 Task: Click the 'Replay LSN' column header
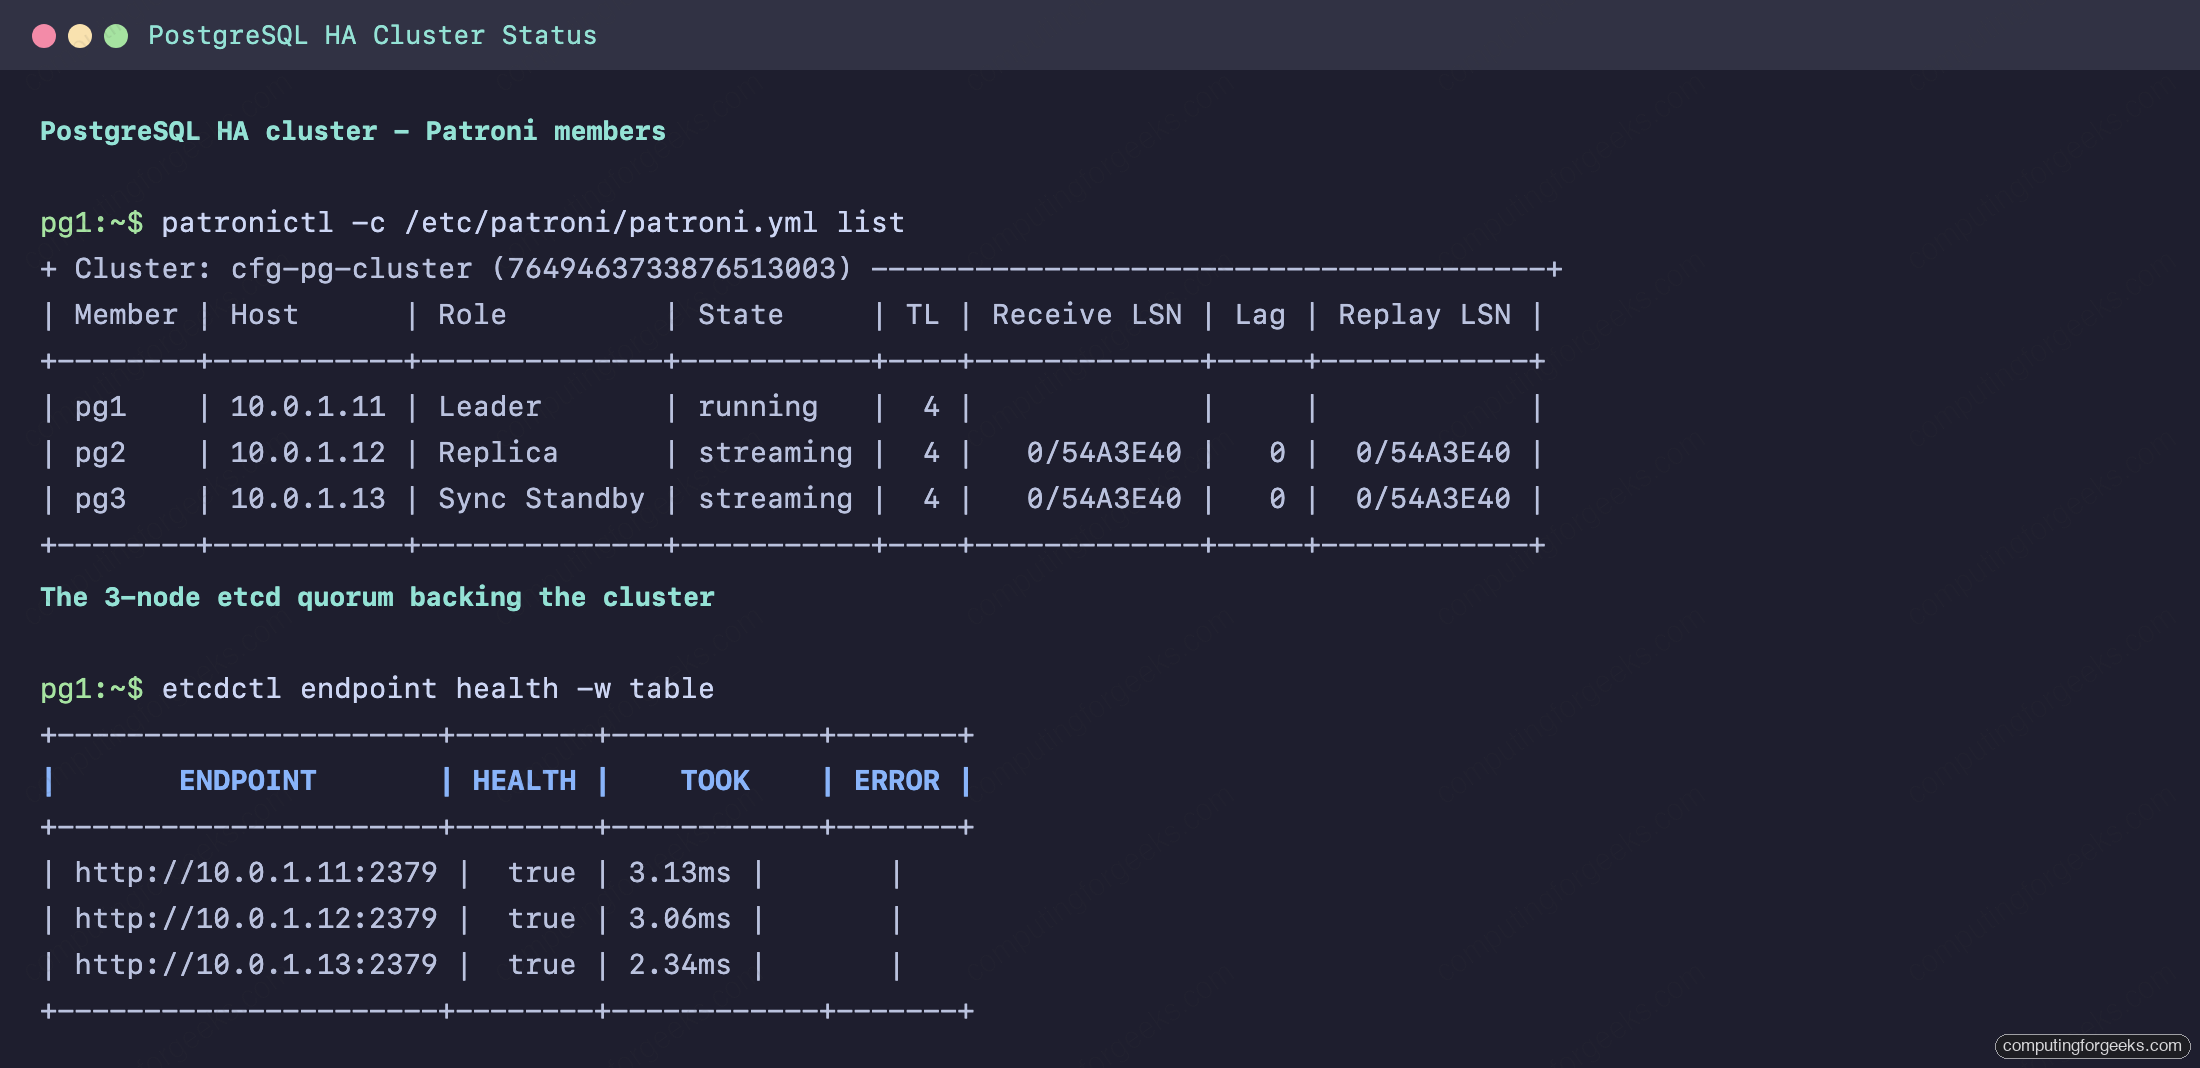[x=1425, y=315]
